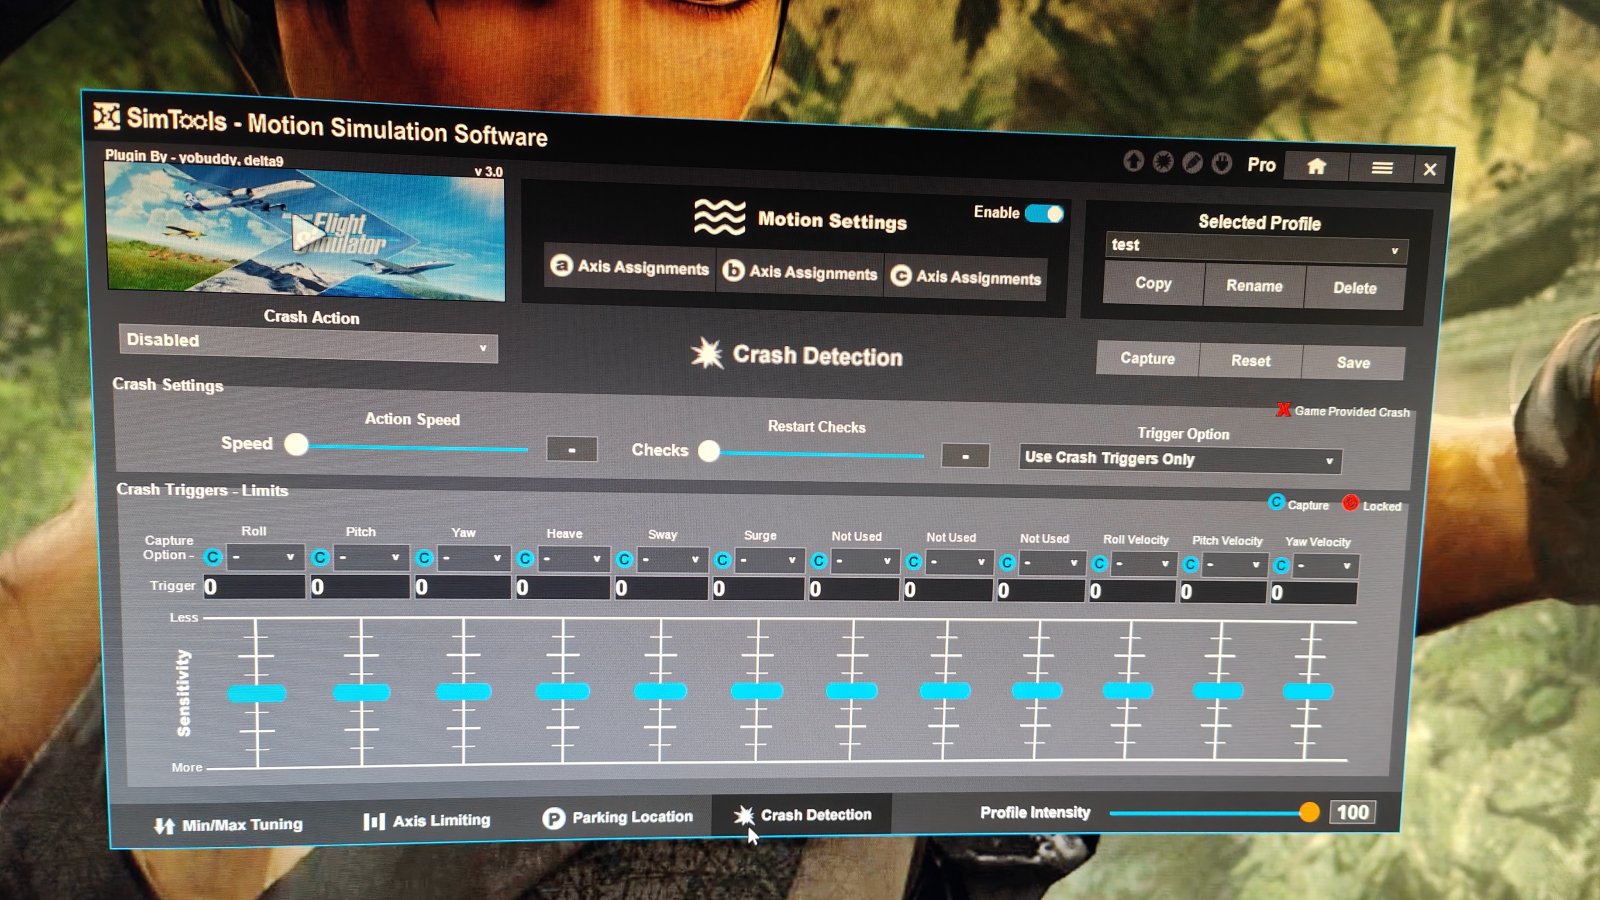
Task: Open the Surge capture option dropdown
Action: [767, 561]
